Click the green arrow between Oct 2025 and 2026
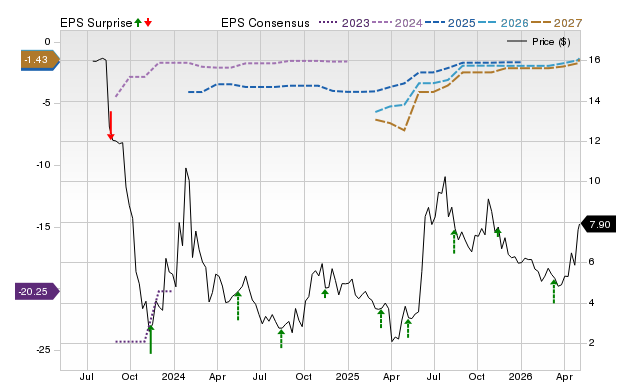The height and width of the screenshot is (382, 640). (x=498, y=232)
